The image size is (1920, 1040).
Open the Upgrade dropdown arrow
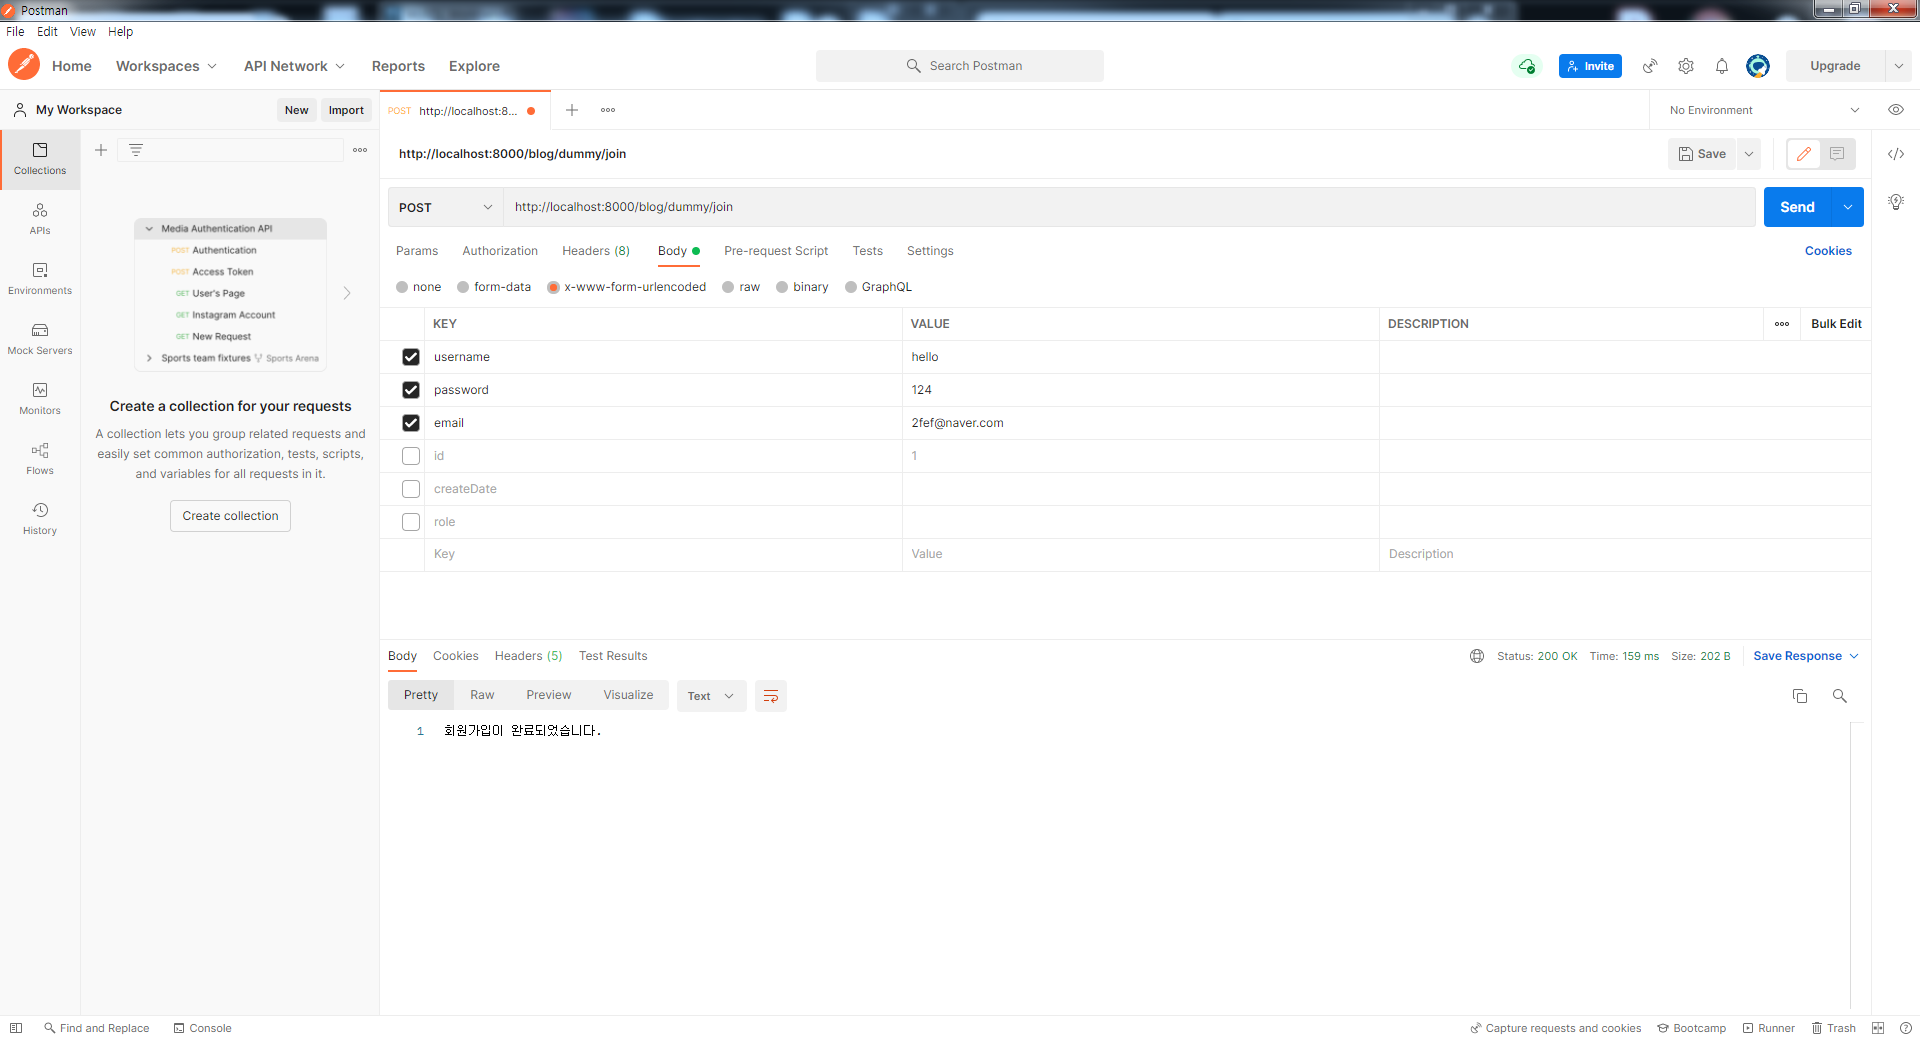[x=1898, y=66]
